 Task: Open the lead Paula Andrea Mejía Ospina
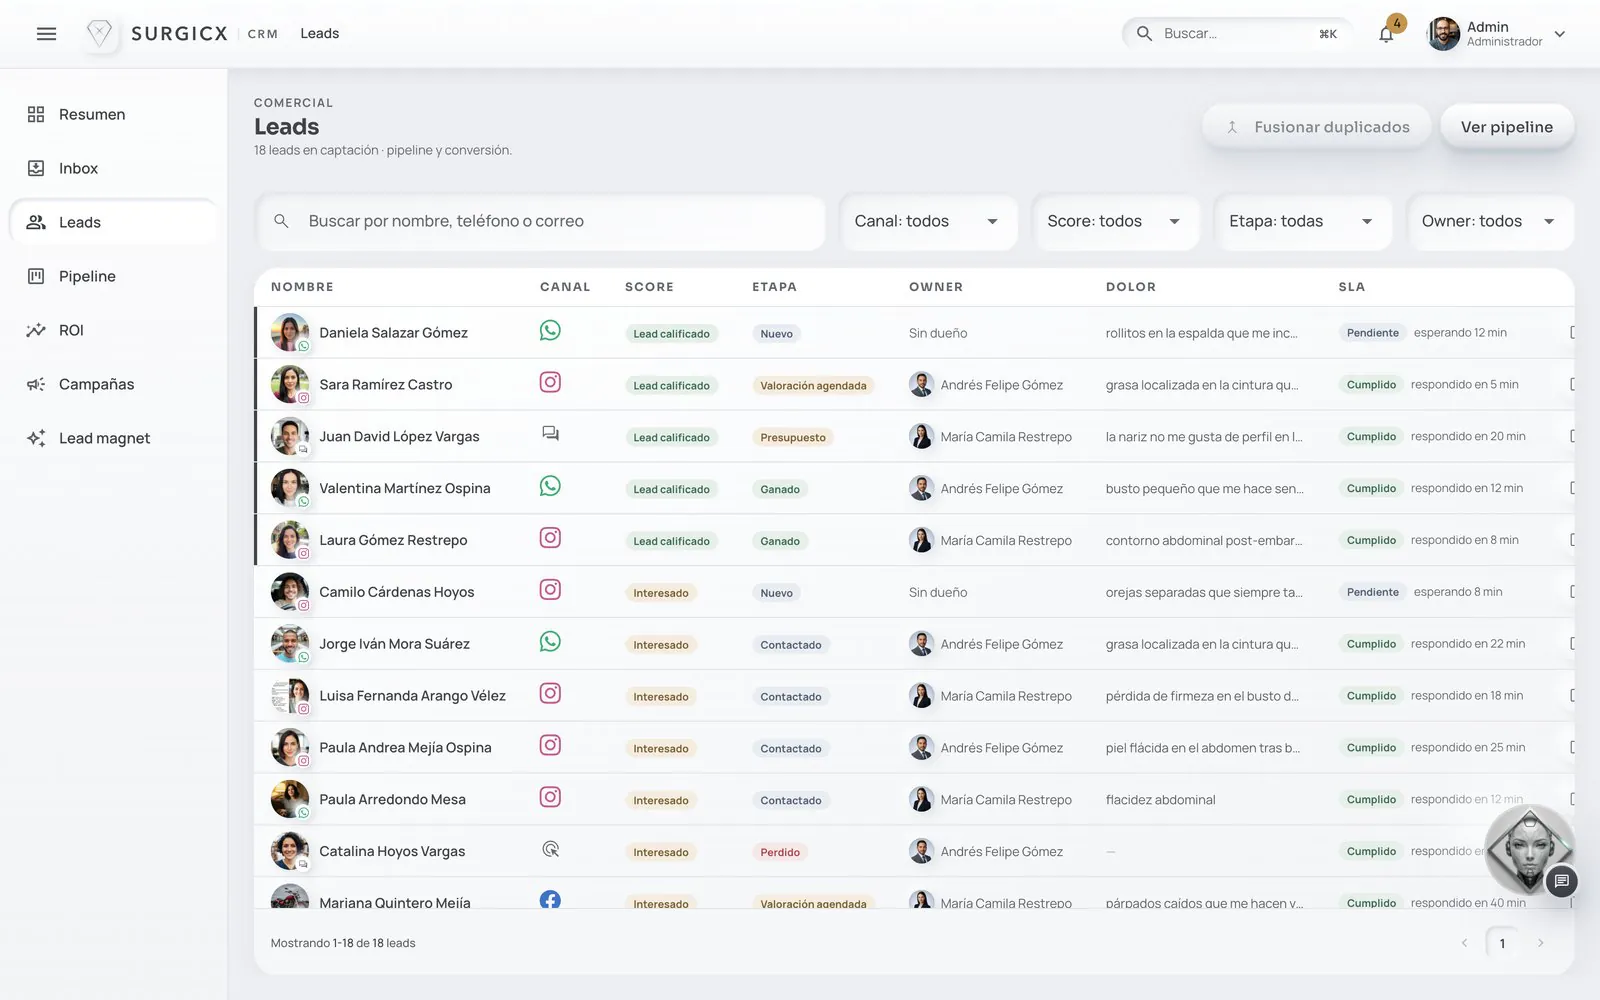click(405, 748)
